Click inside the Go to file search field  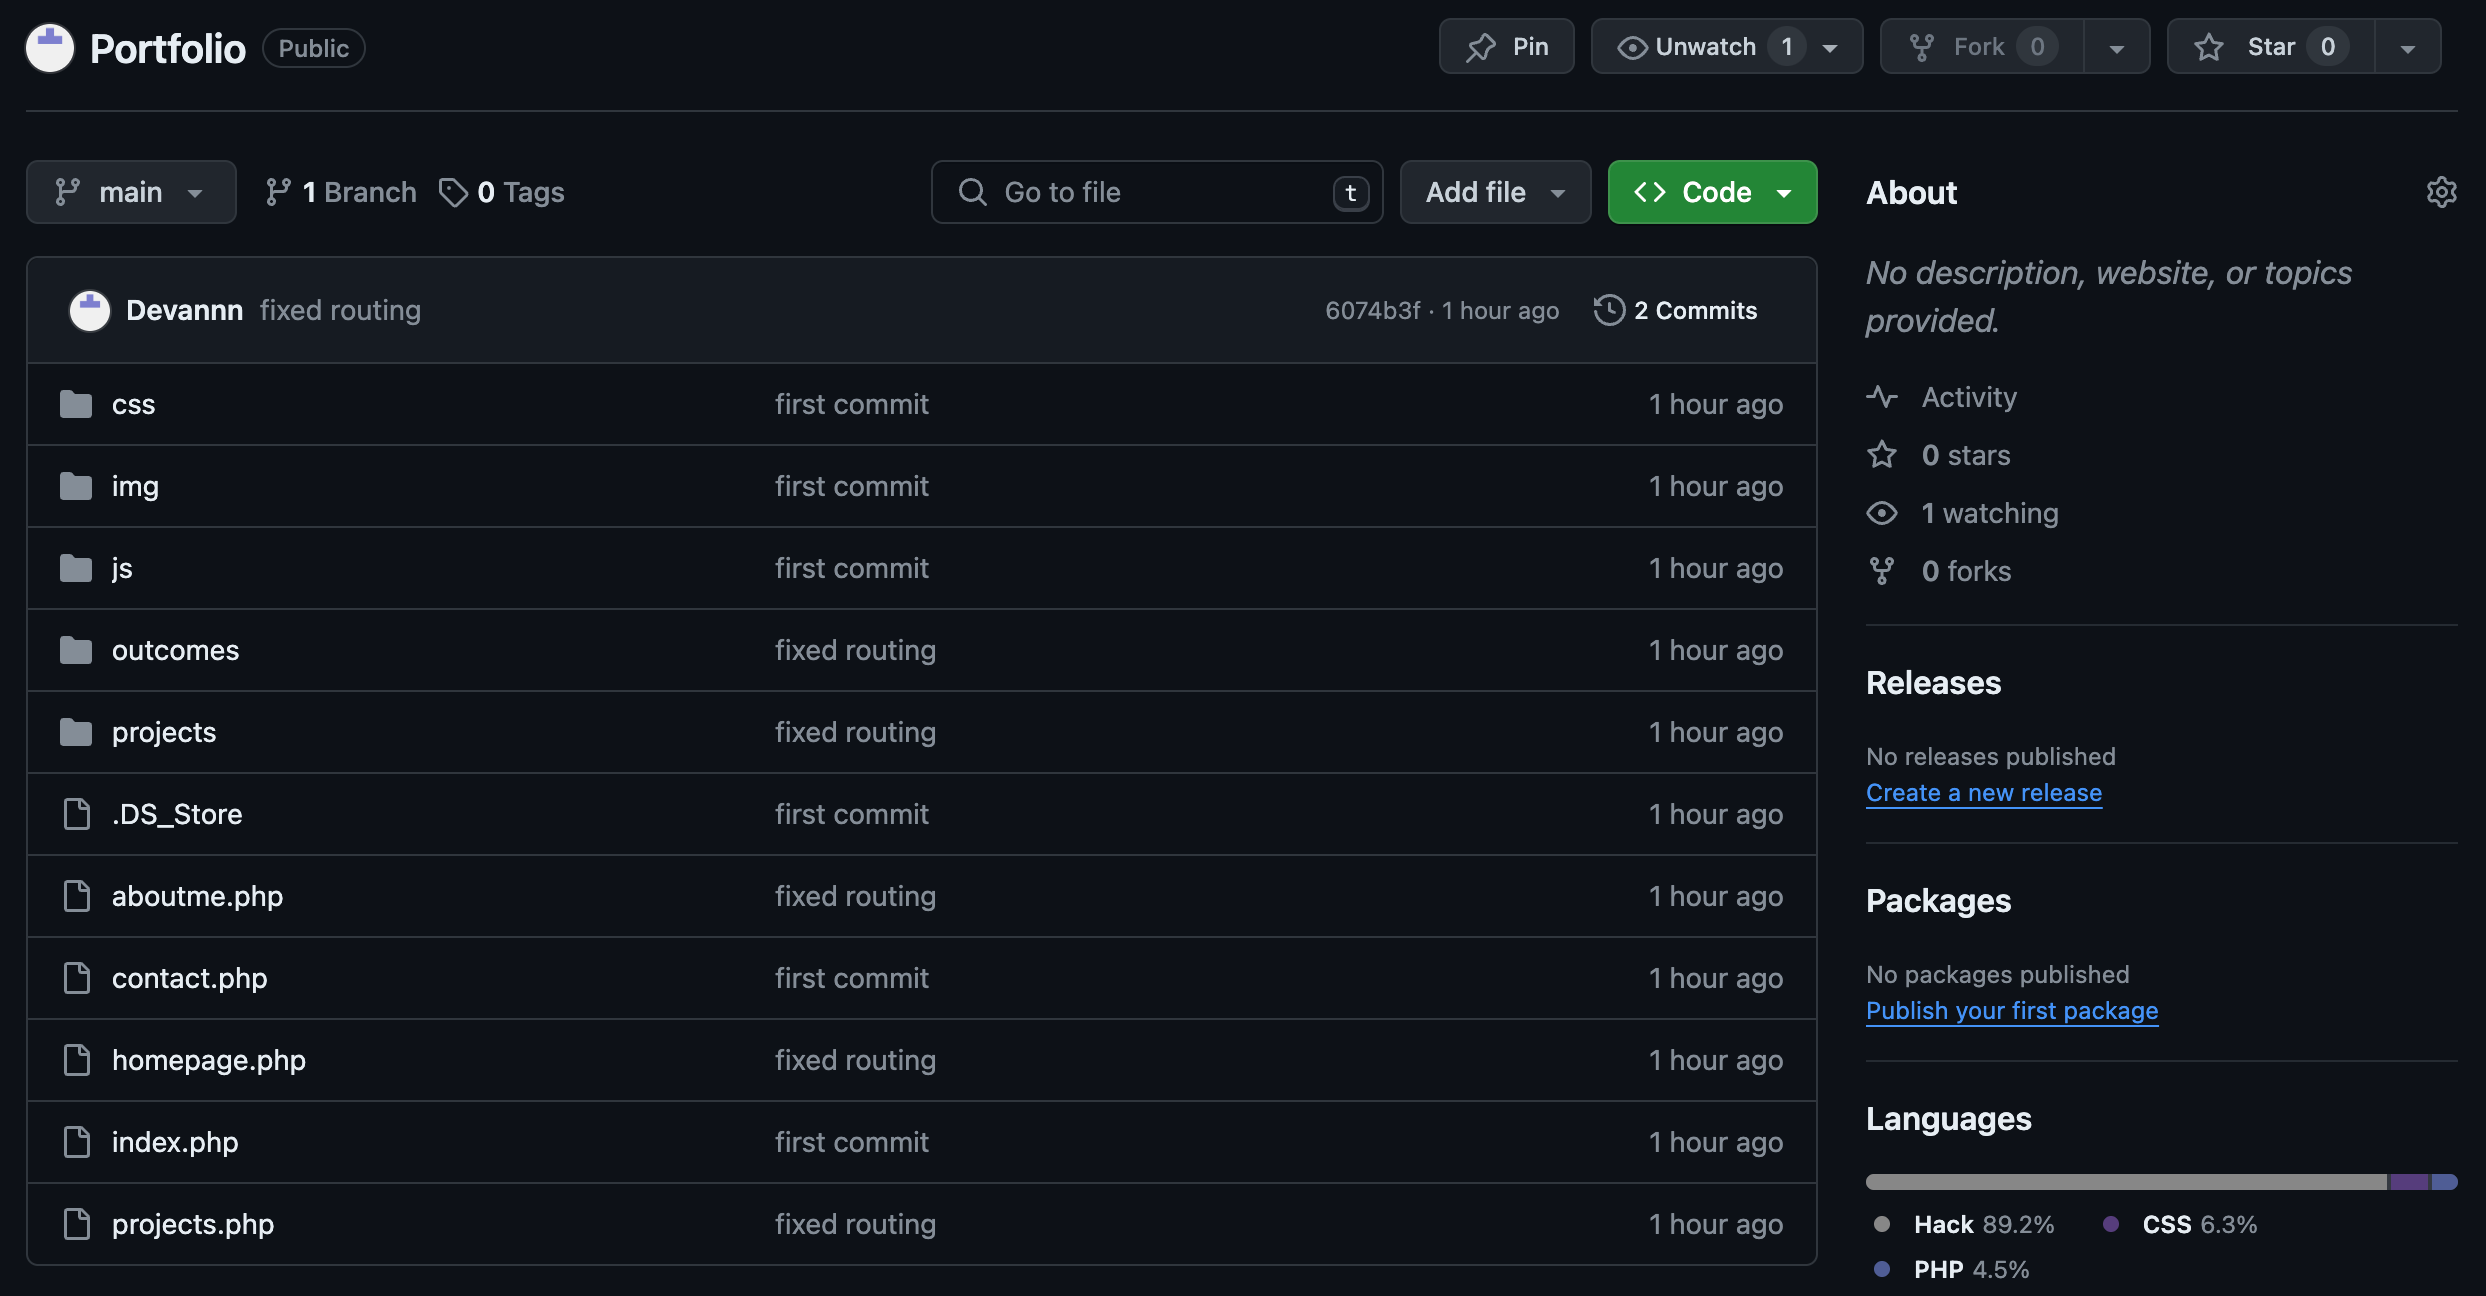[1157, 192]
